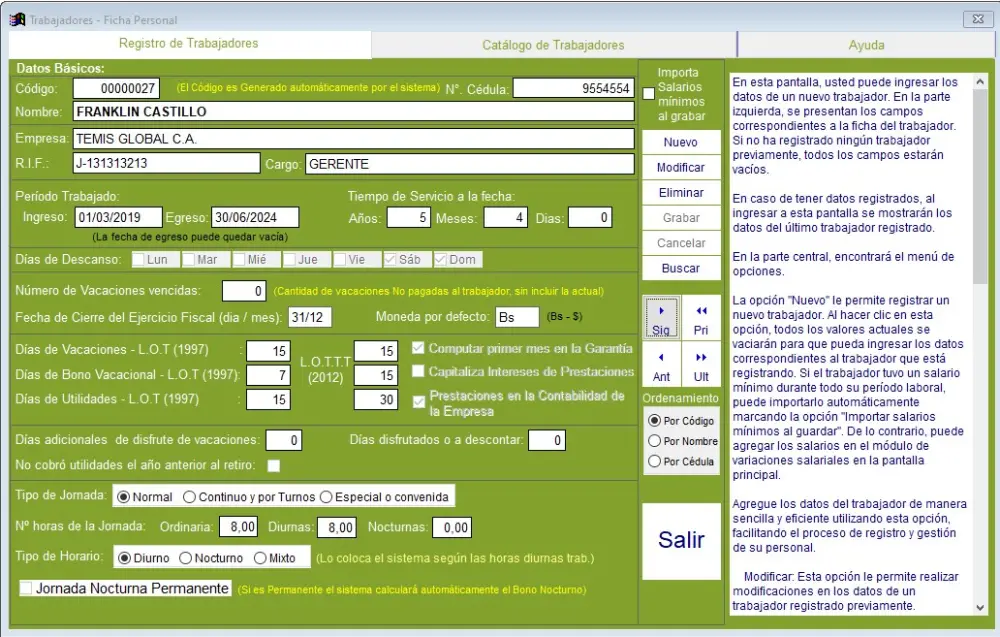This screenshot has width=1000, height=637.
Task: Jump to first worker with the Pri arrows
Action: pos(701,316)
